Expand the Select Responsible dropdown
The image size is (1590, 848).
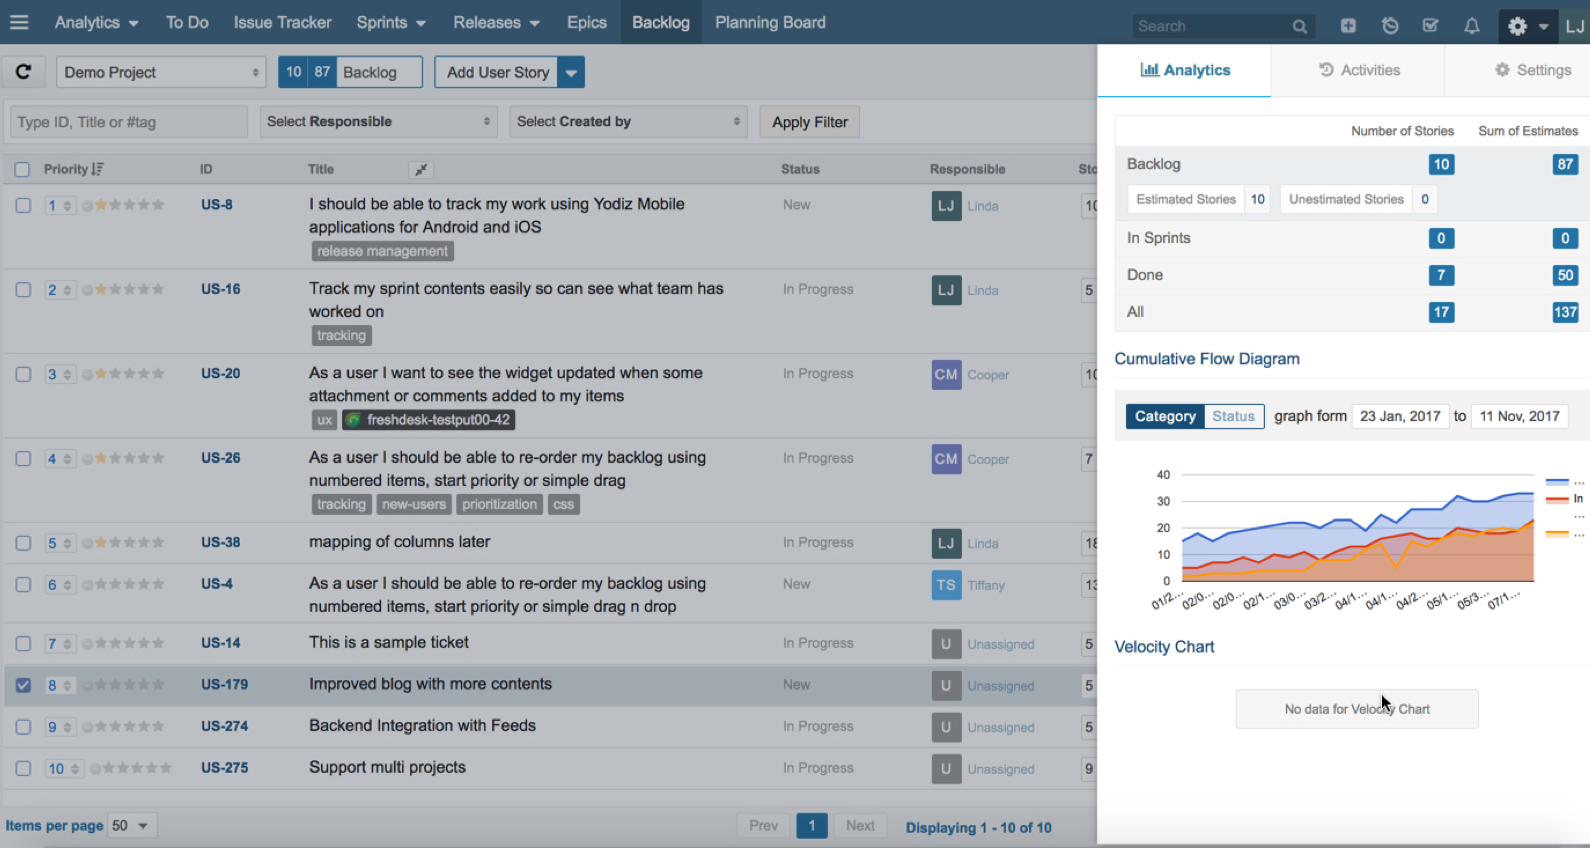378,122
